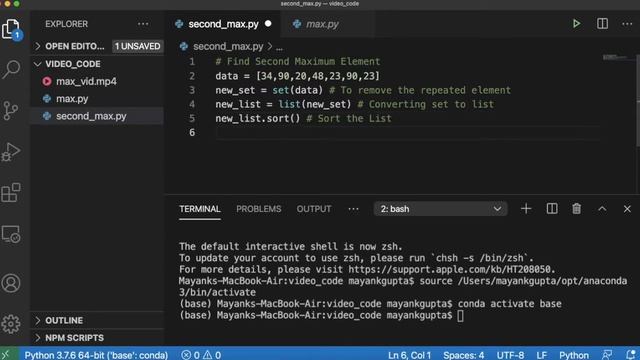Click the '# Find Second Maximum Element' comment

coord(298,62)
